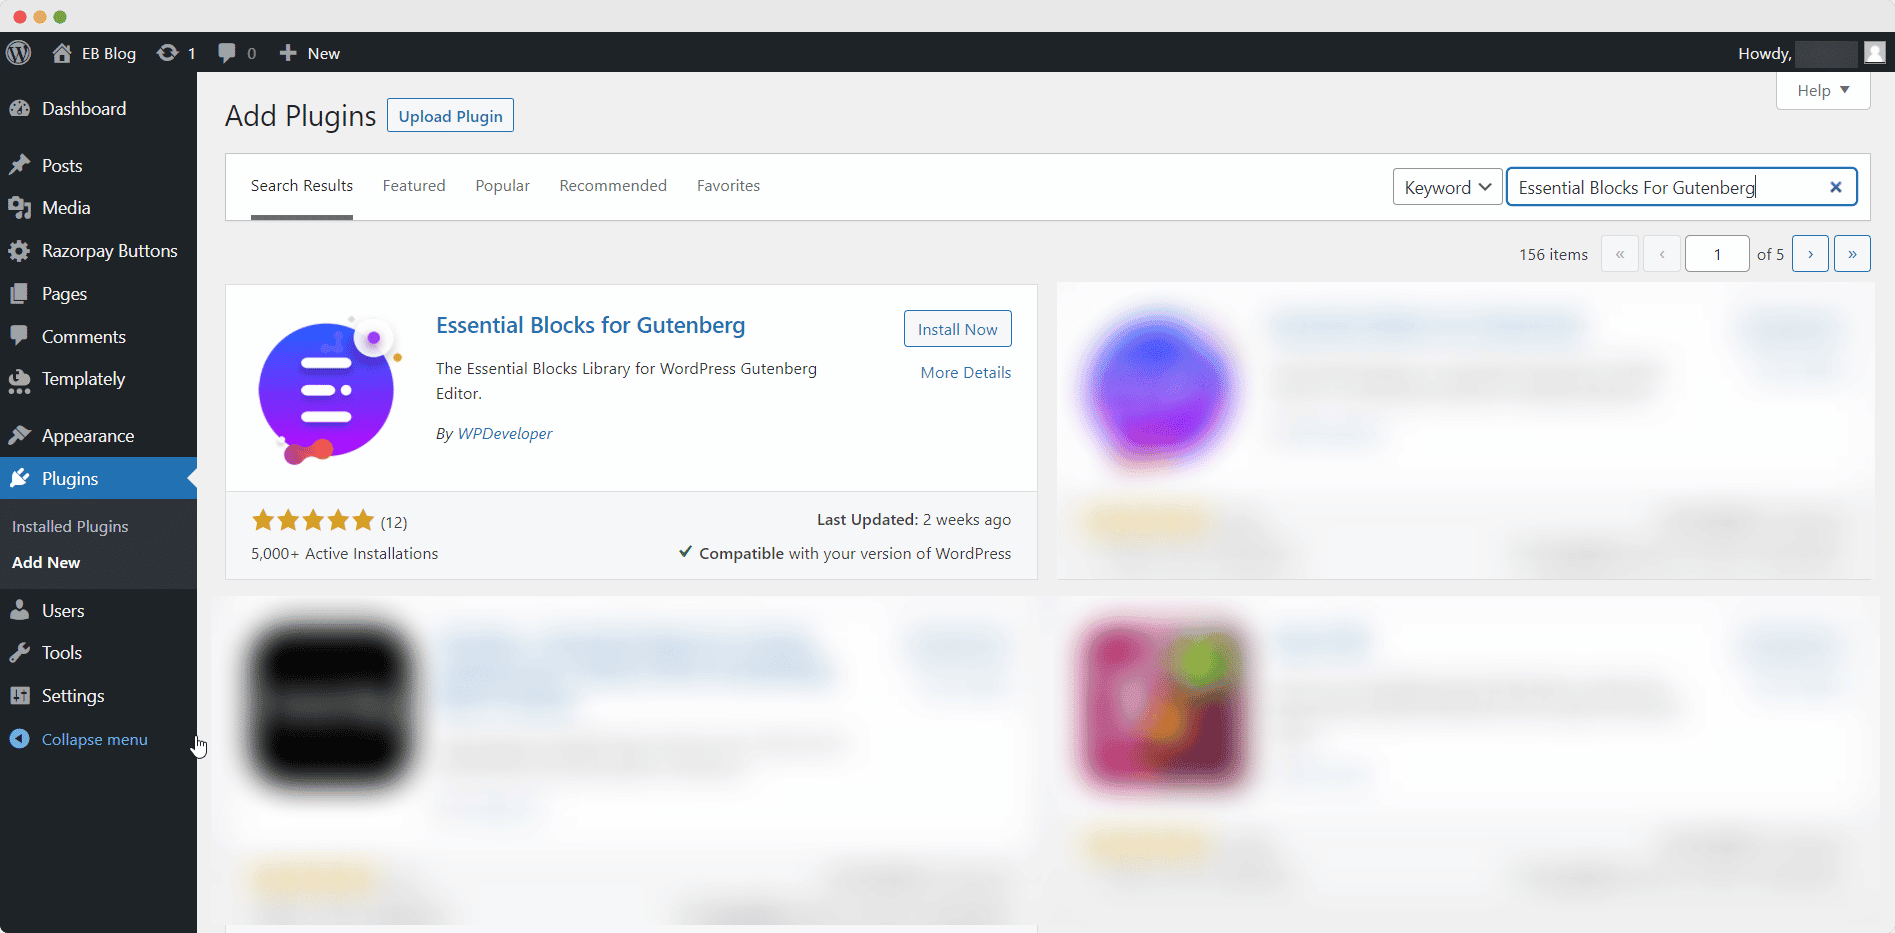Switch to Popular tab
The height and width of the screenshot is (933, 1895).
(x=502, y=186)
